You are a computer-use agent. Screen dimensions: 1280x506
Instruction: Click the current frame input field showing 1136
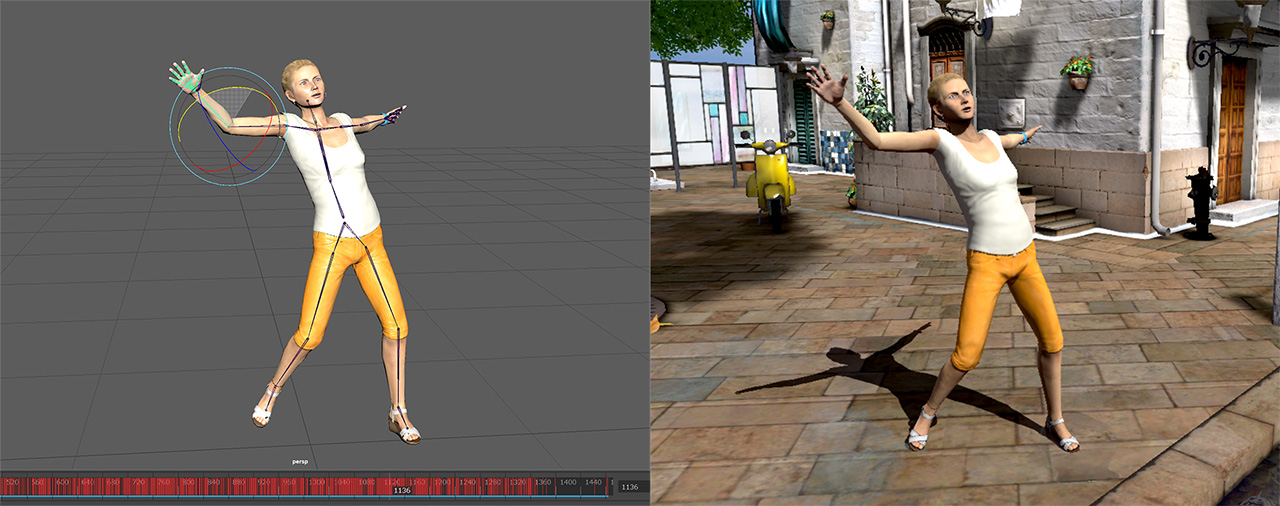coord(630,487)
